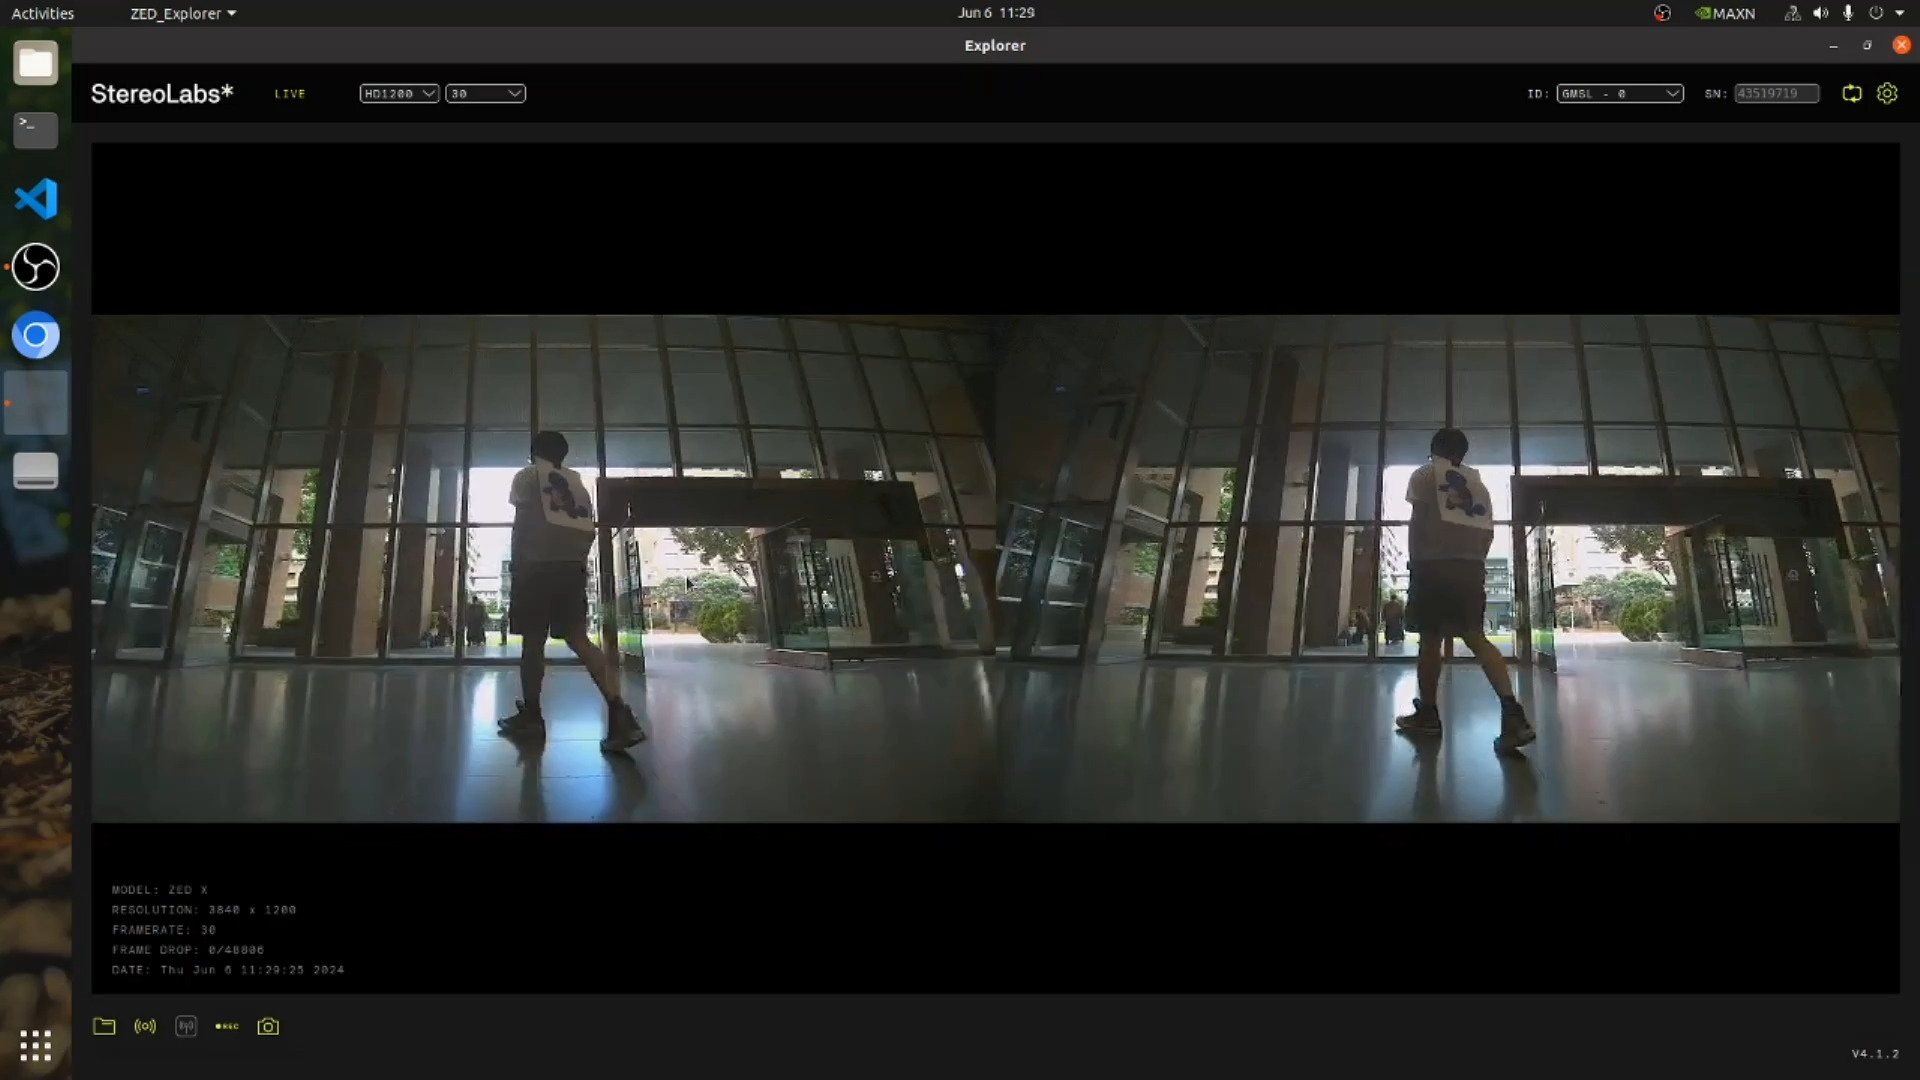This screenshot has width=1920, height=1080.
Task: Expand the HD1200 resolution dropdown
Action: pos(399,93)
